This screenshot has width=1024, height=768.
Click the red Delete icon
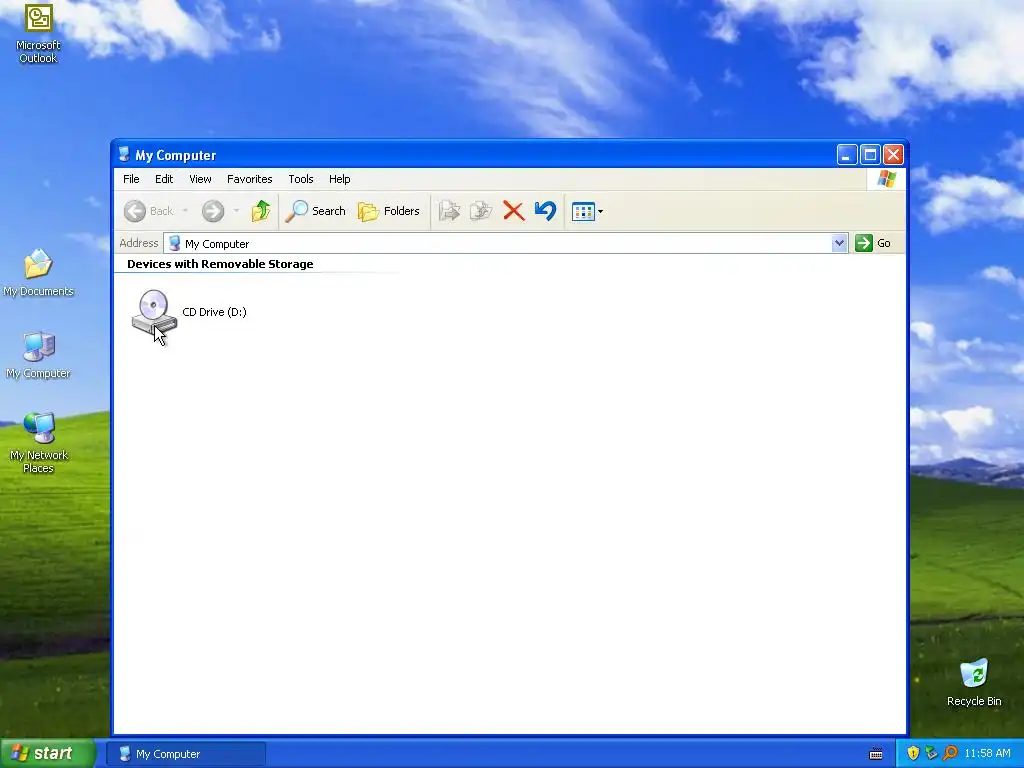(514, 211)
